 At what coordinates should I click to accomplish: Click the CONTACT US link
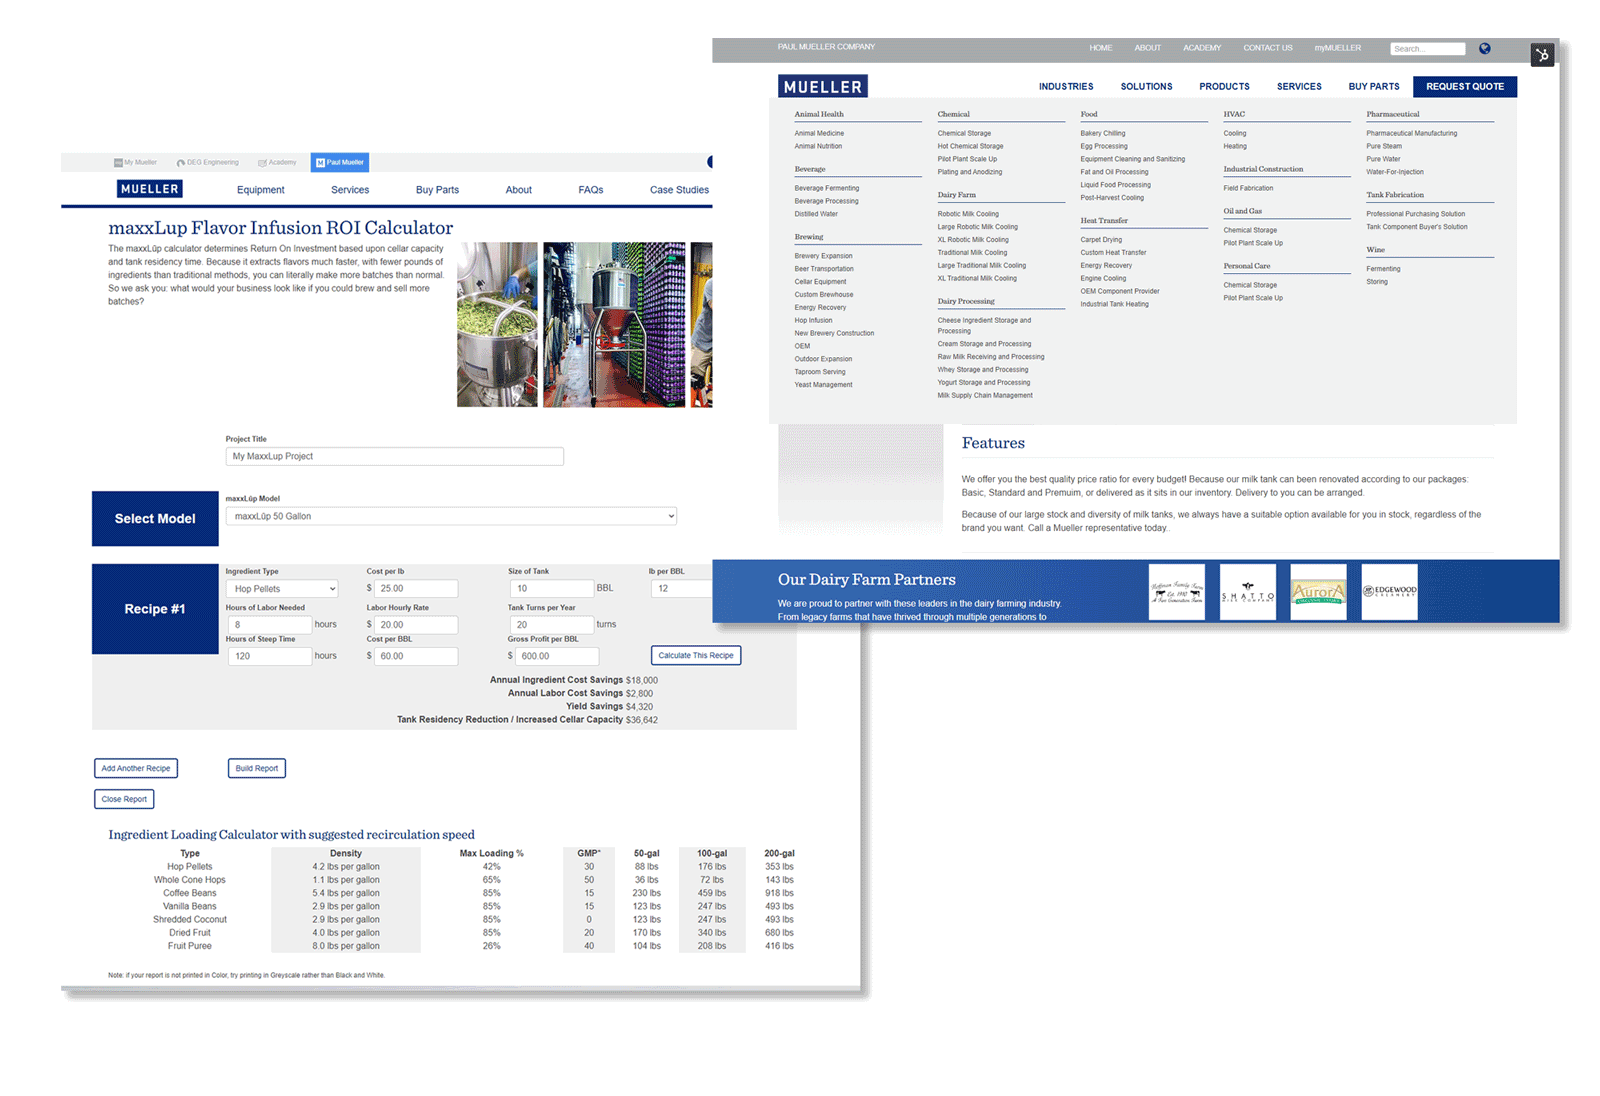point(1268,48)
